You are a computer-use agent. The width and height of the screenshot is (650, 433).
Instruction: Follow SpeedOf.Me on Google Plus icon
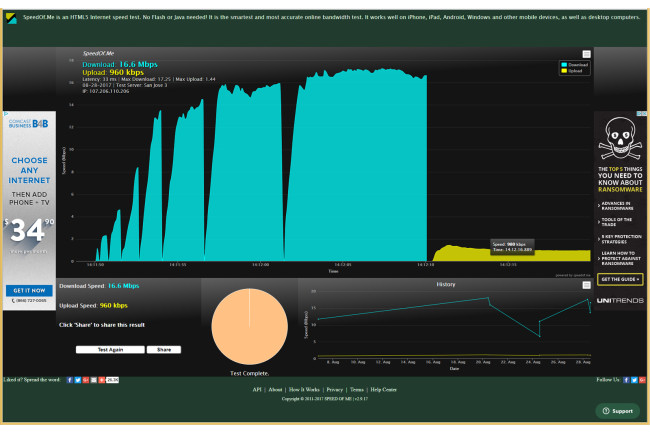click(643, 380)
